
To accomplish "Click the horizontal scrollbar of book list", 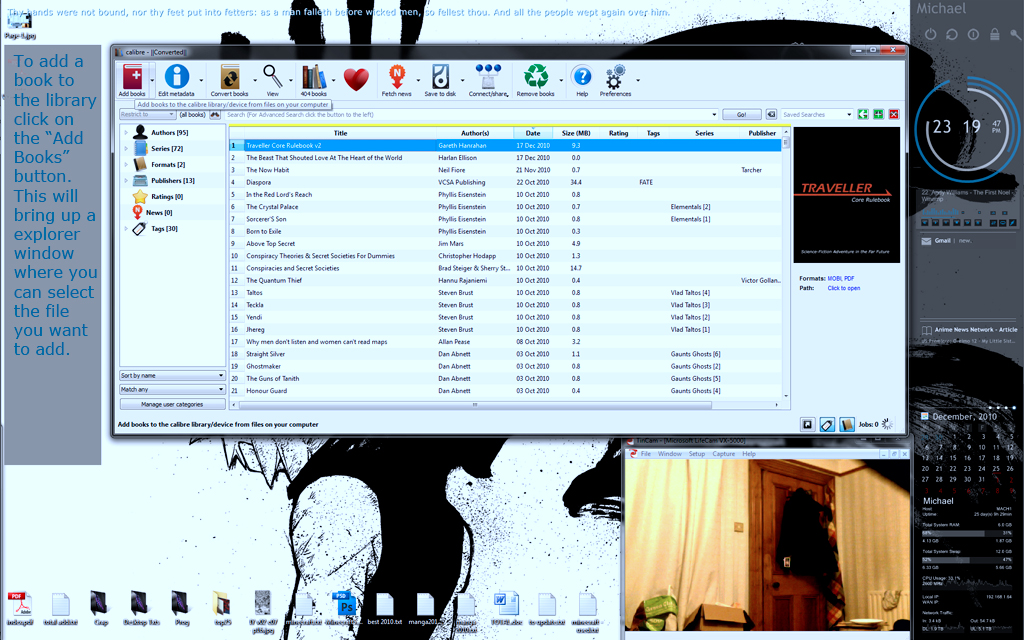I will pyautogui.click(x=475, y=405).
